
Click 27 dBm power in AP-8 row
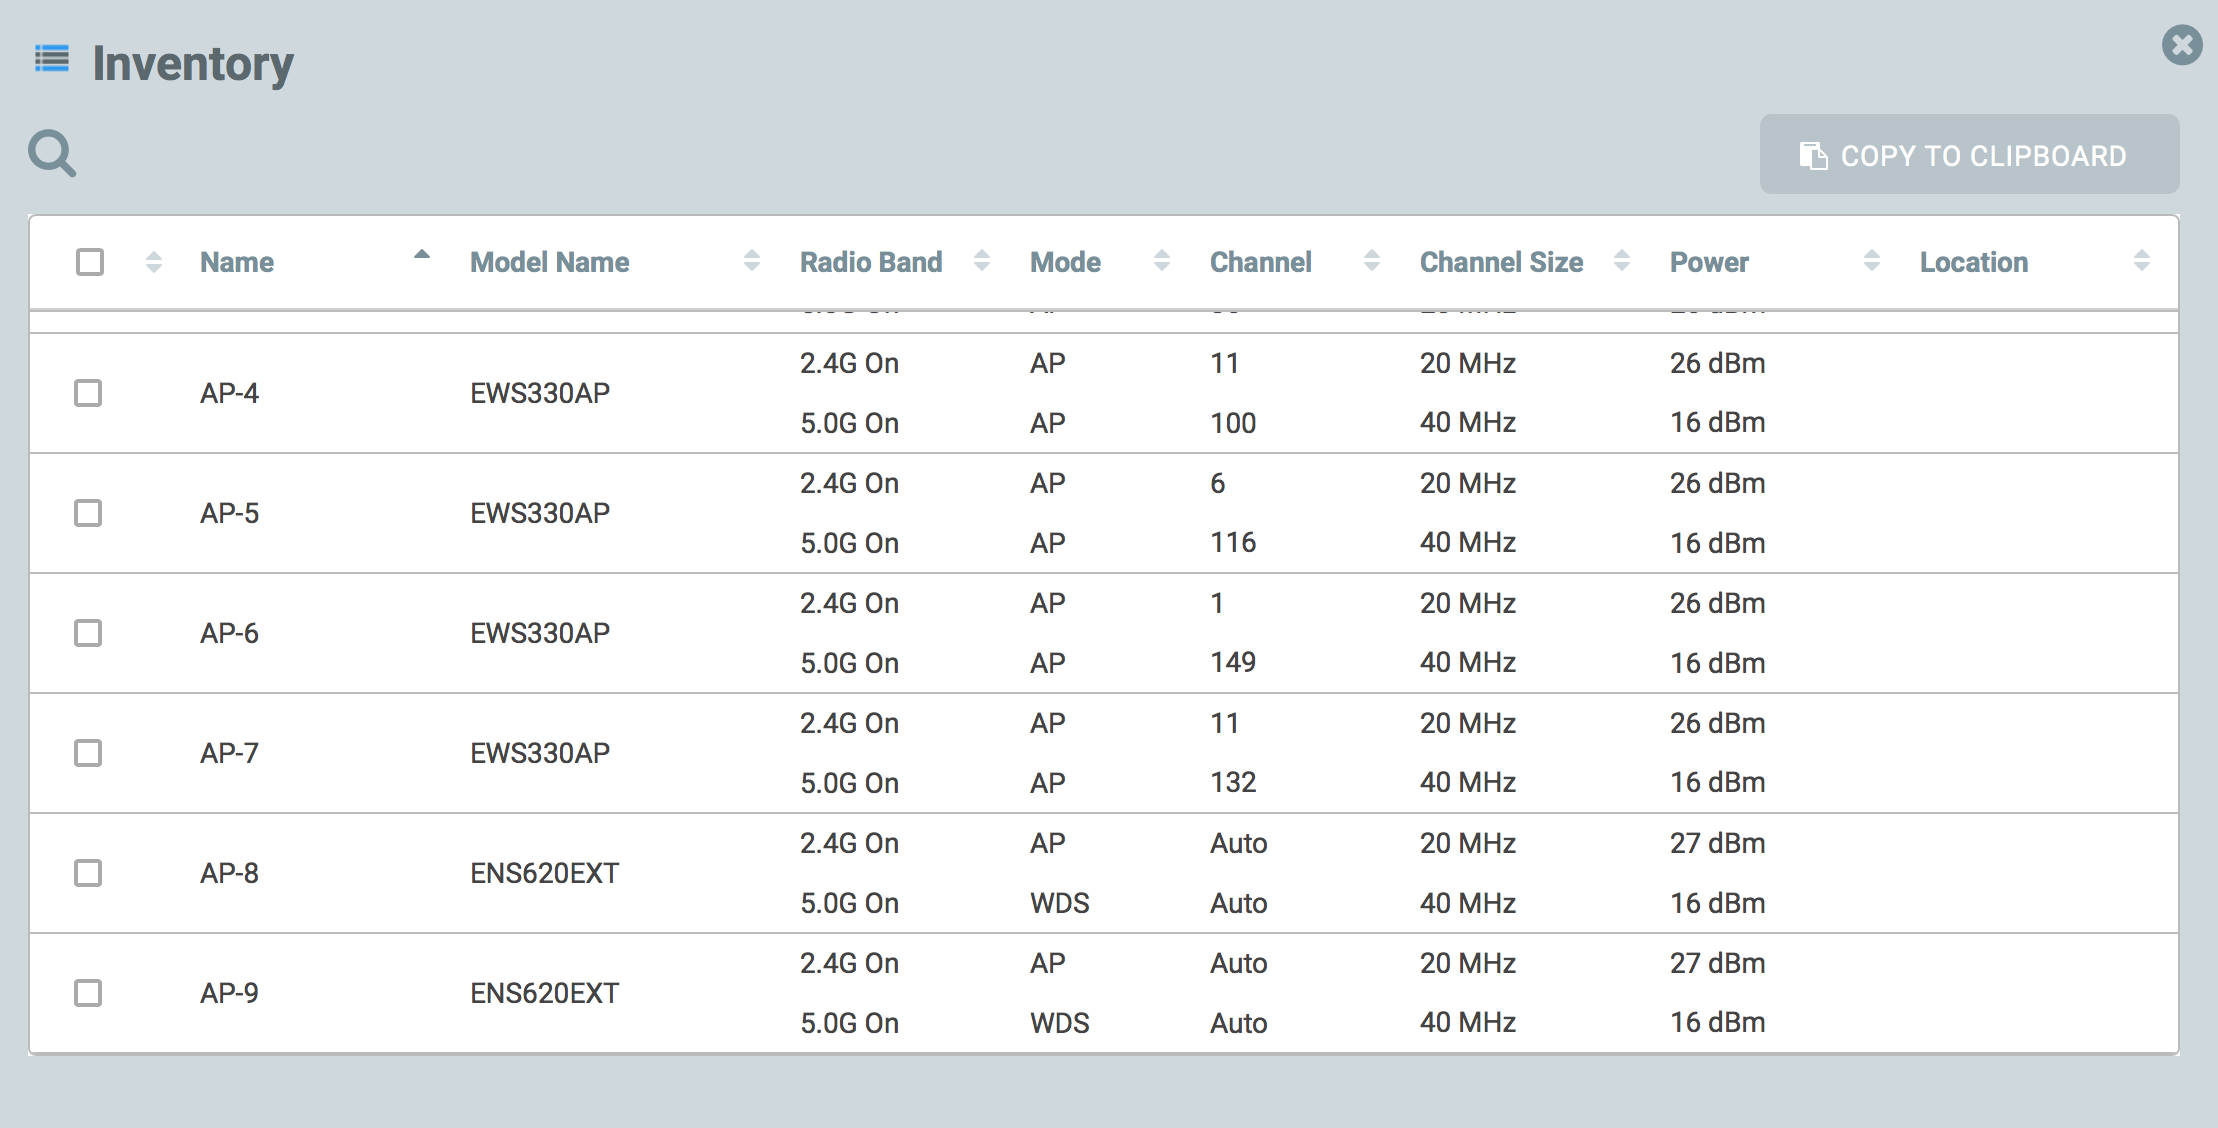point(1717,843)
